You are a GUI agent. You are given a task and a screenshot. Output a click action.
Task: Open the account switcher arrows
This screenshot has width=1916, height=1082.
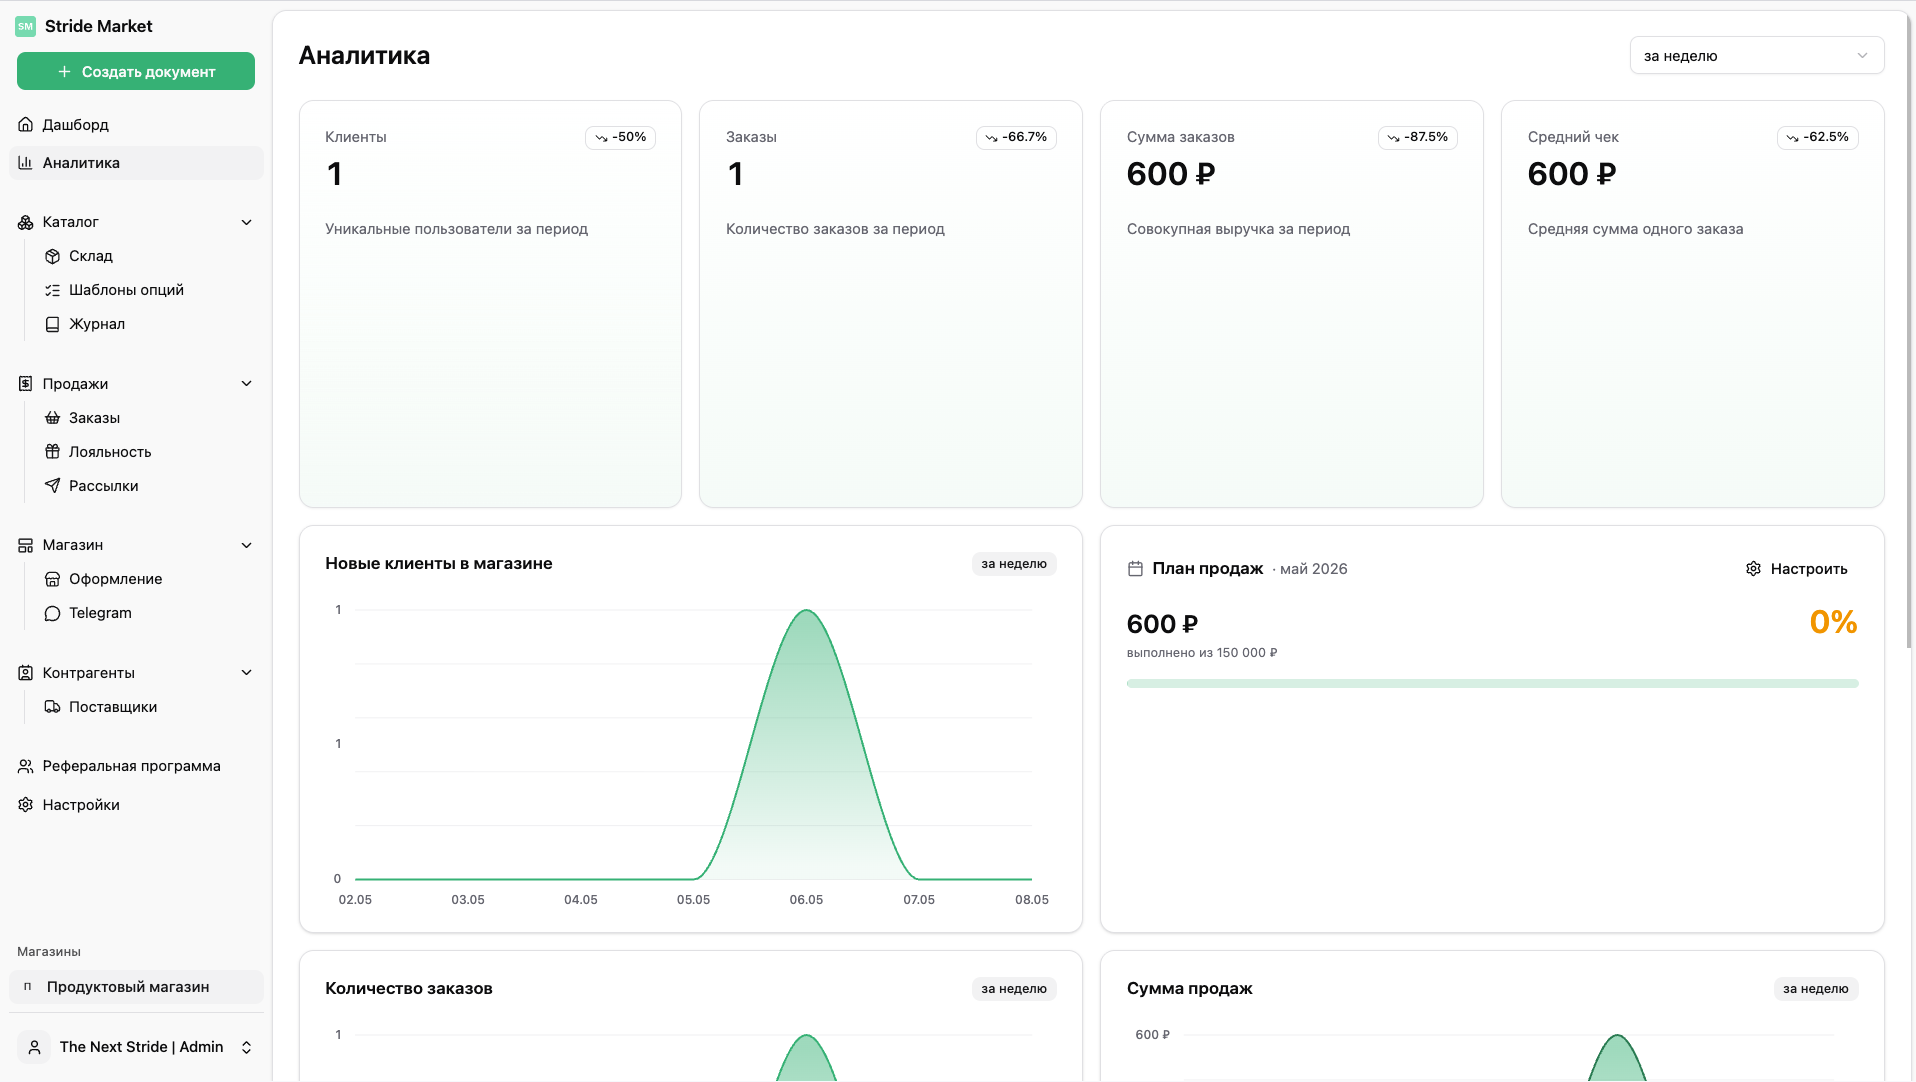coord(246,1047)
